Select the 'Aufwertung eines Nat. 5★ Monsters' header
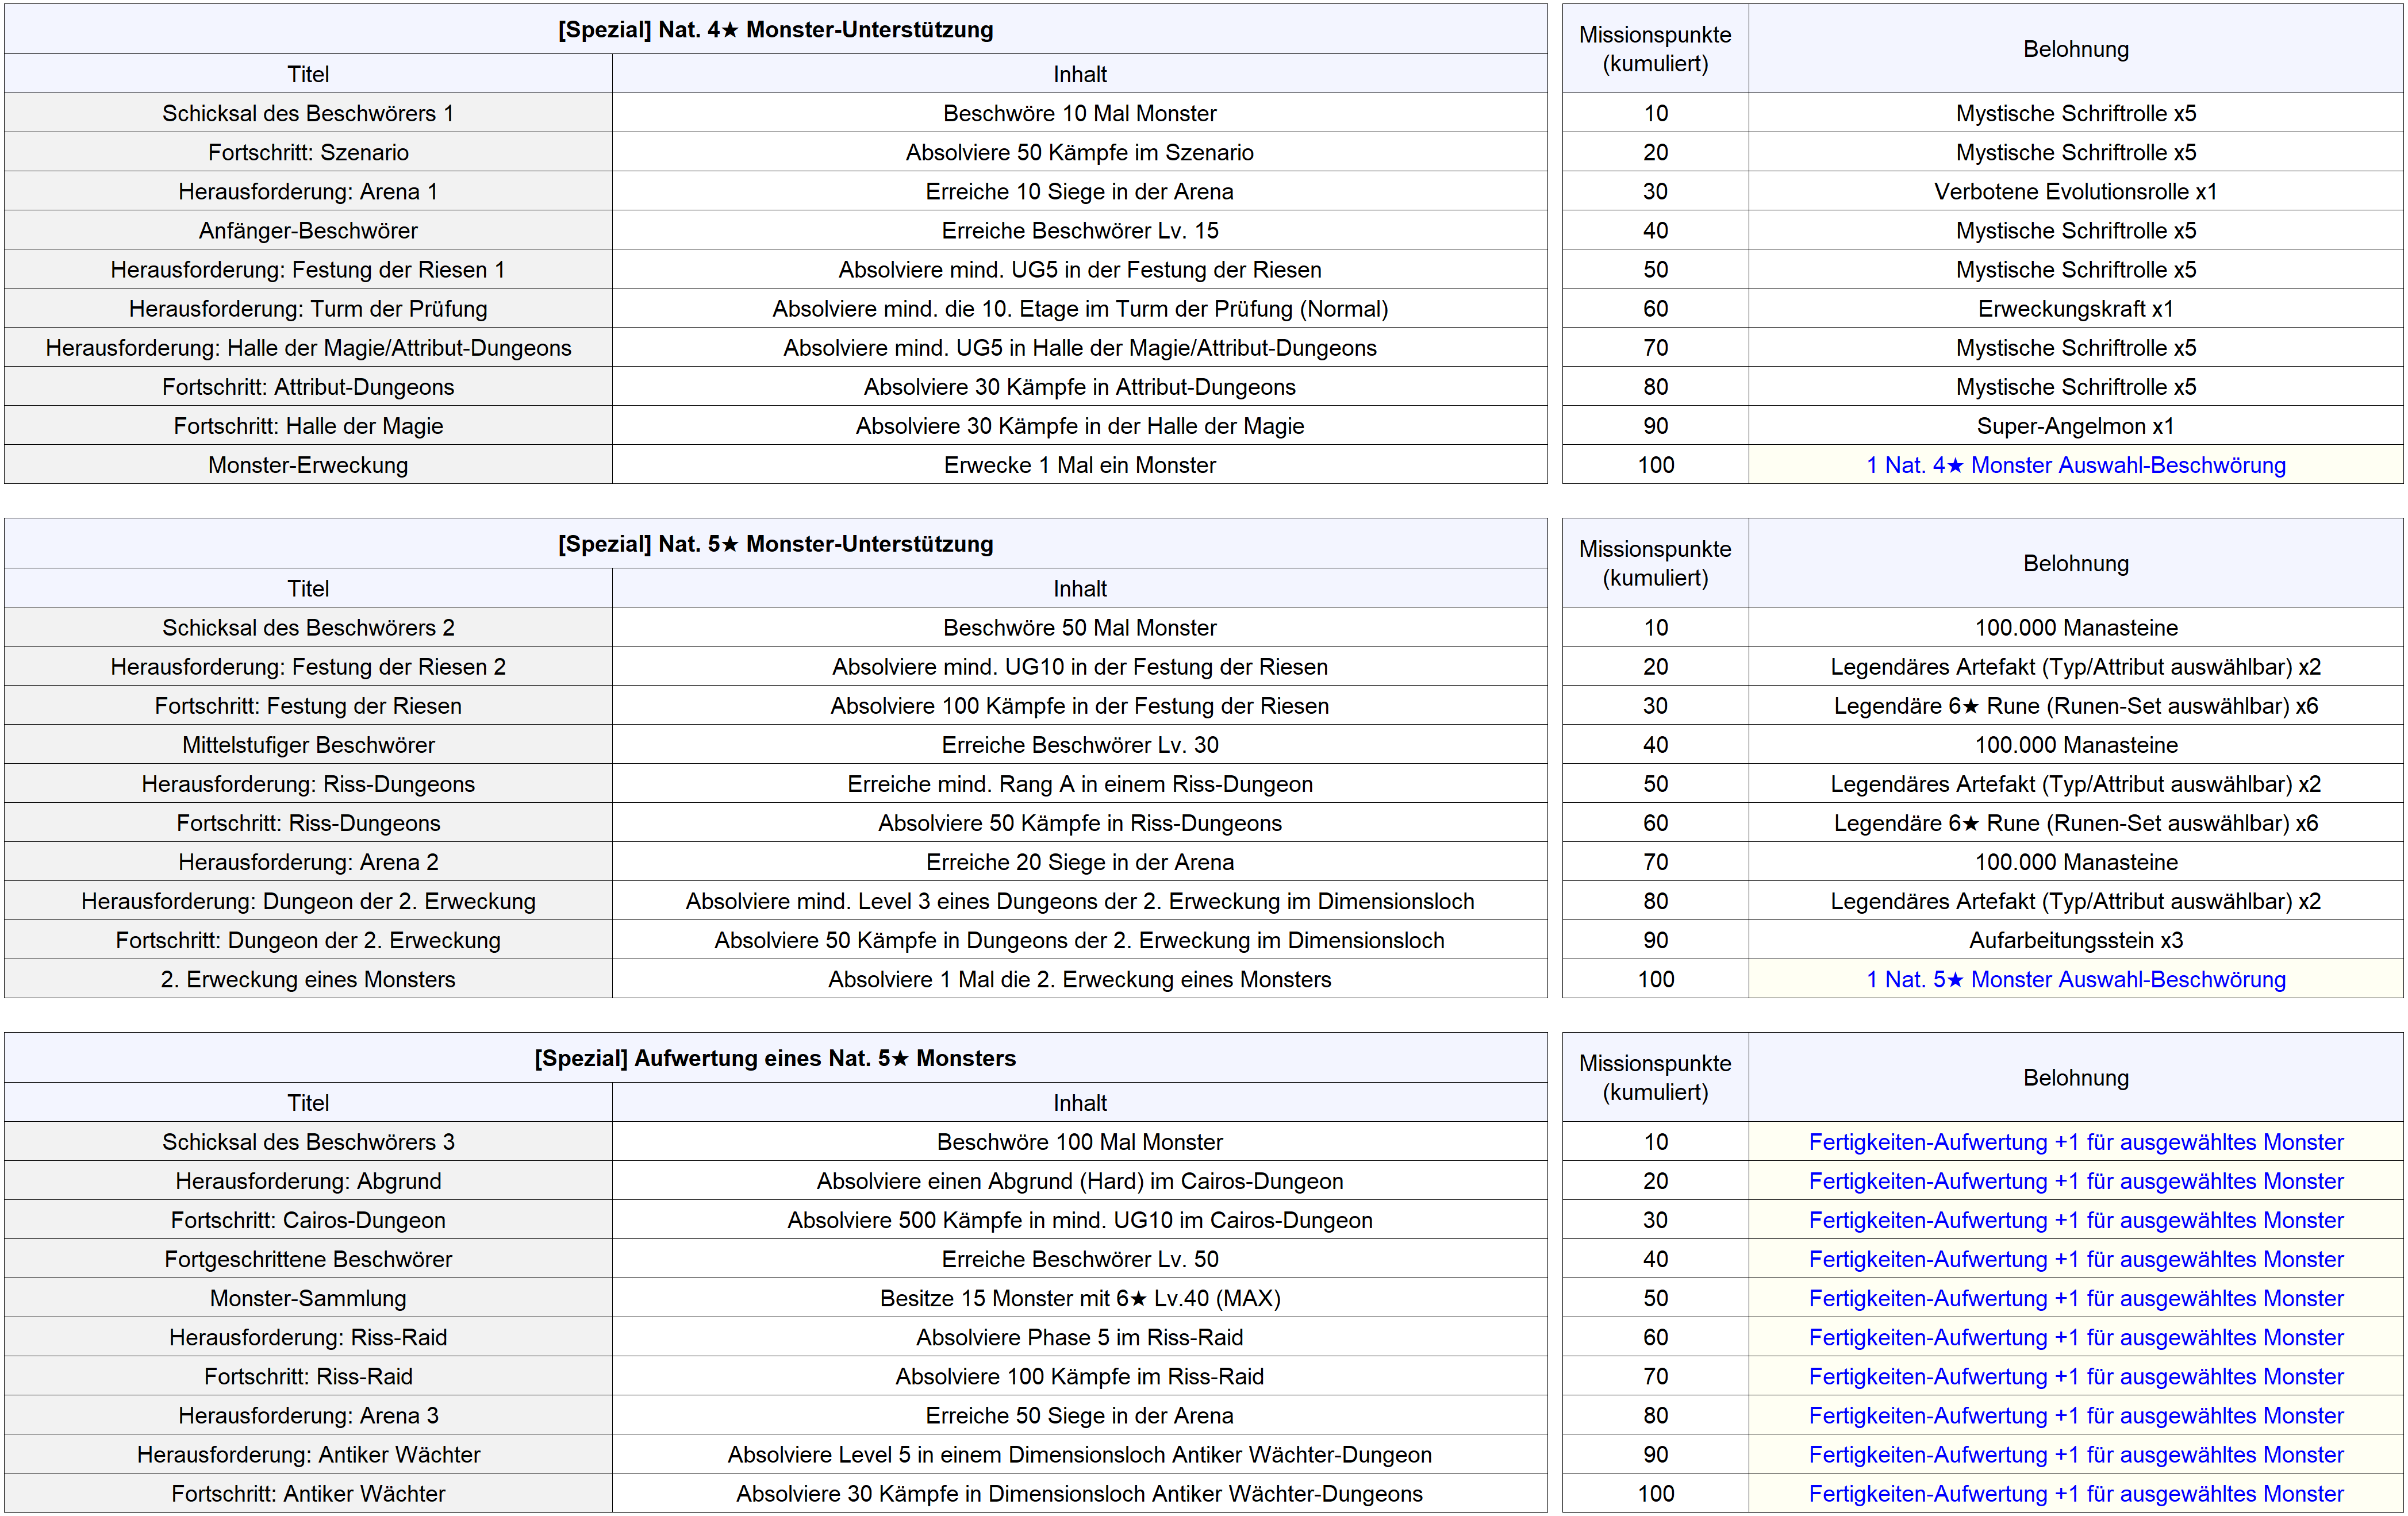The width and height of the screenshot is (2408, 1516). 775,1058
